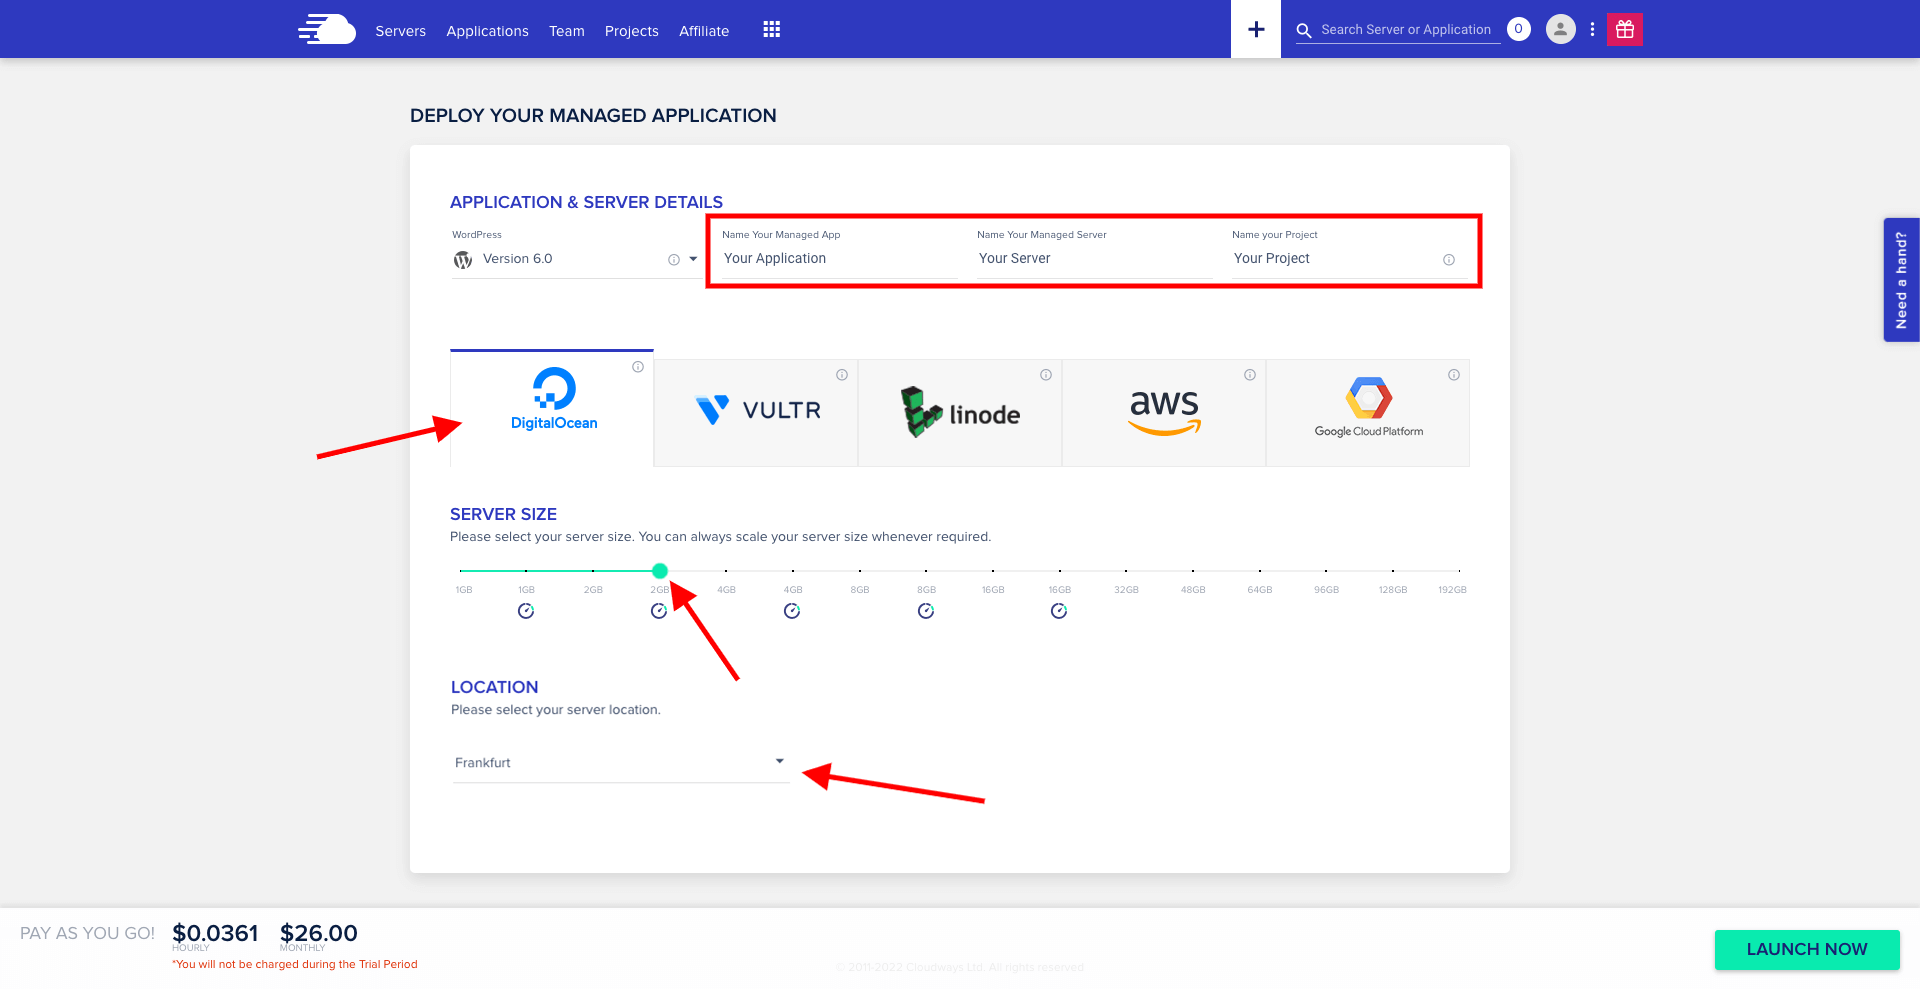The width and height of the screenshot is (1920, 989).
Task: Click info icon in project name field
Action: pyautogui.click(x=1449, y=260)
